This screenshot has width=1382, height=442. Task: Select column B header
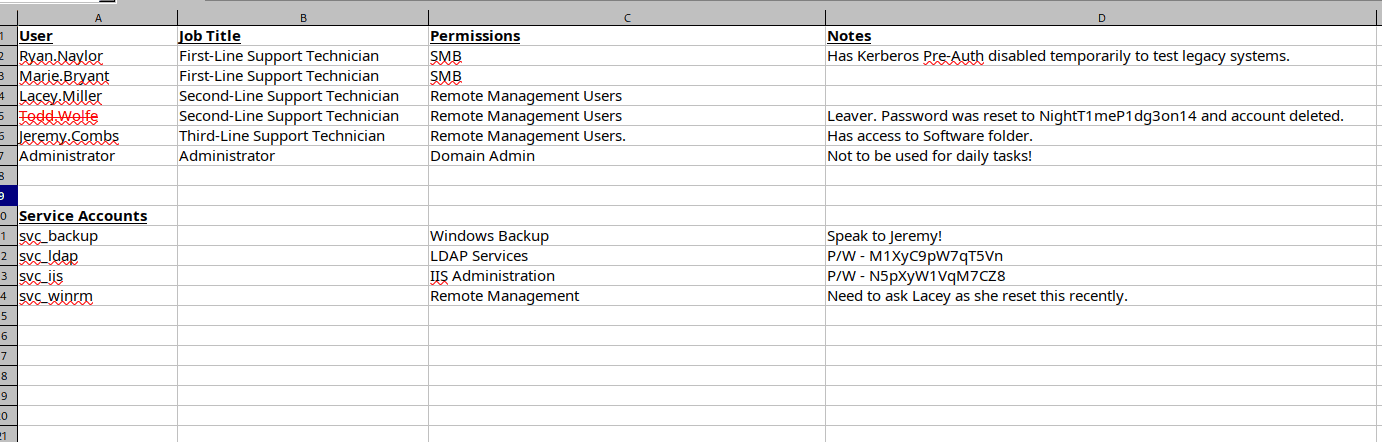pos(302,18)
